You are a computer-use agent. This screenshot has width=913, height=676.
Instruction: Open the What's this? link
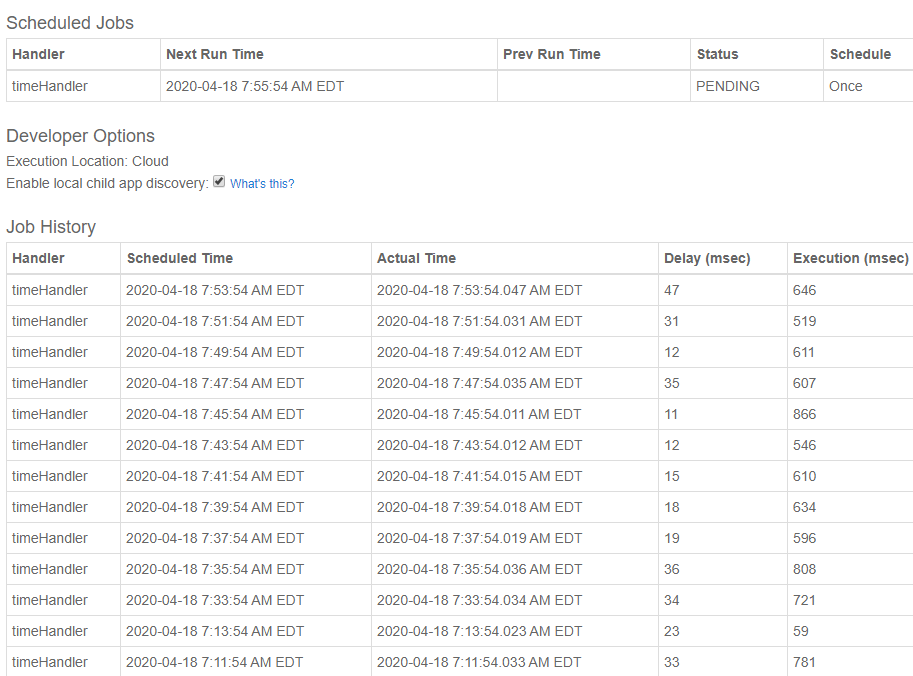click(x=262, y=184)
